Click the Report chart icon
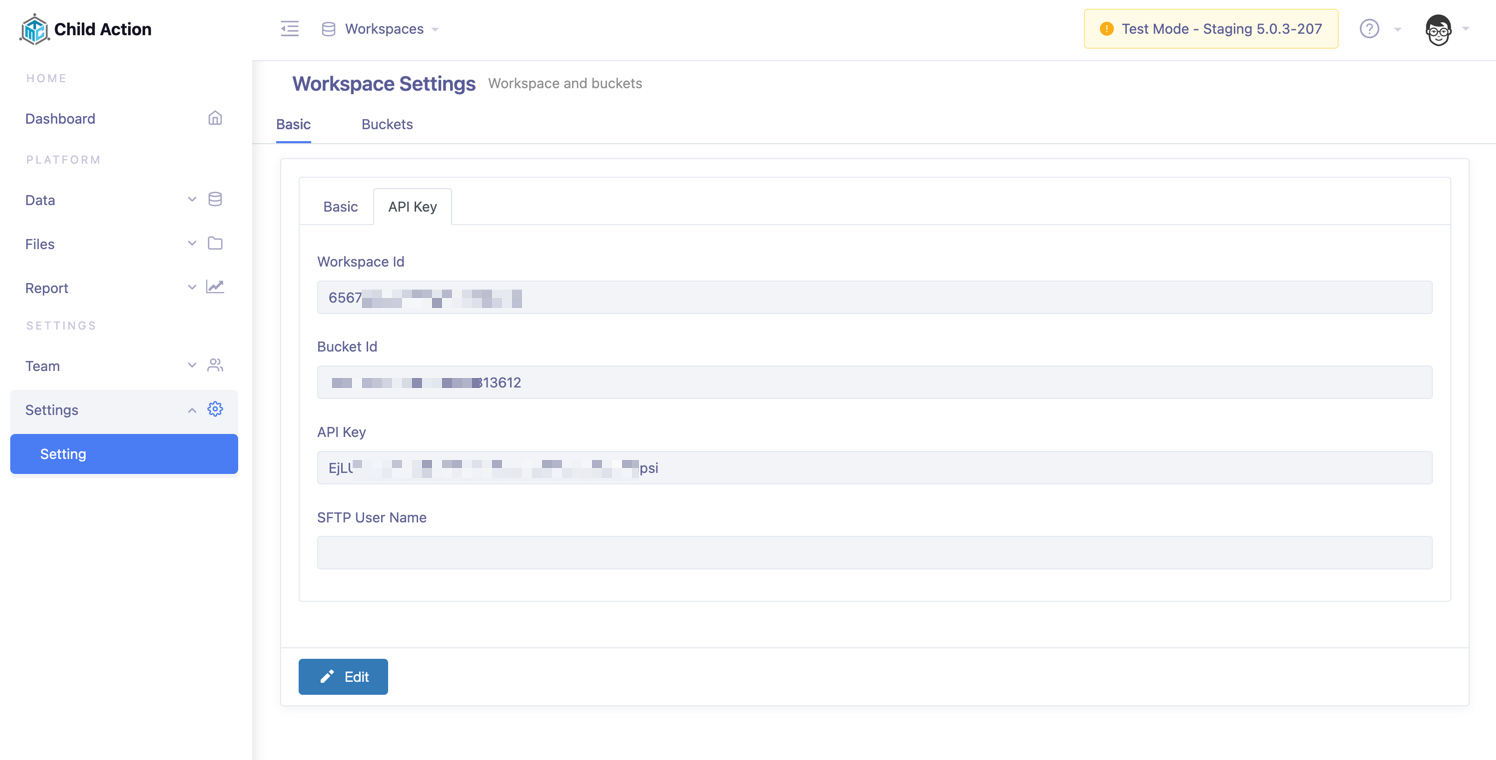Screen dimensions: 1496x760 coord(215,288)
